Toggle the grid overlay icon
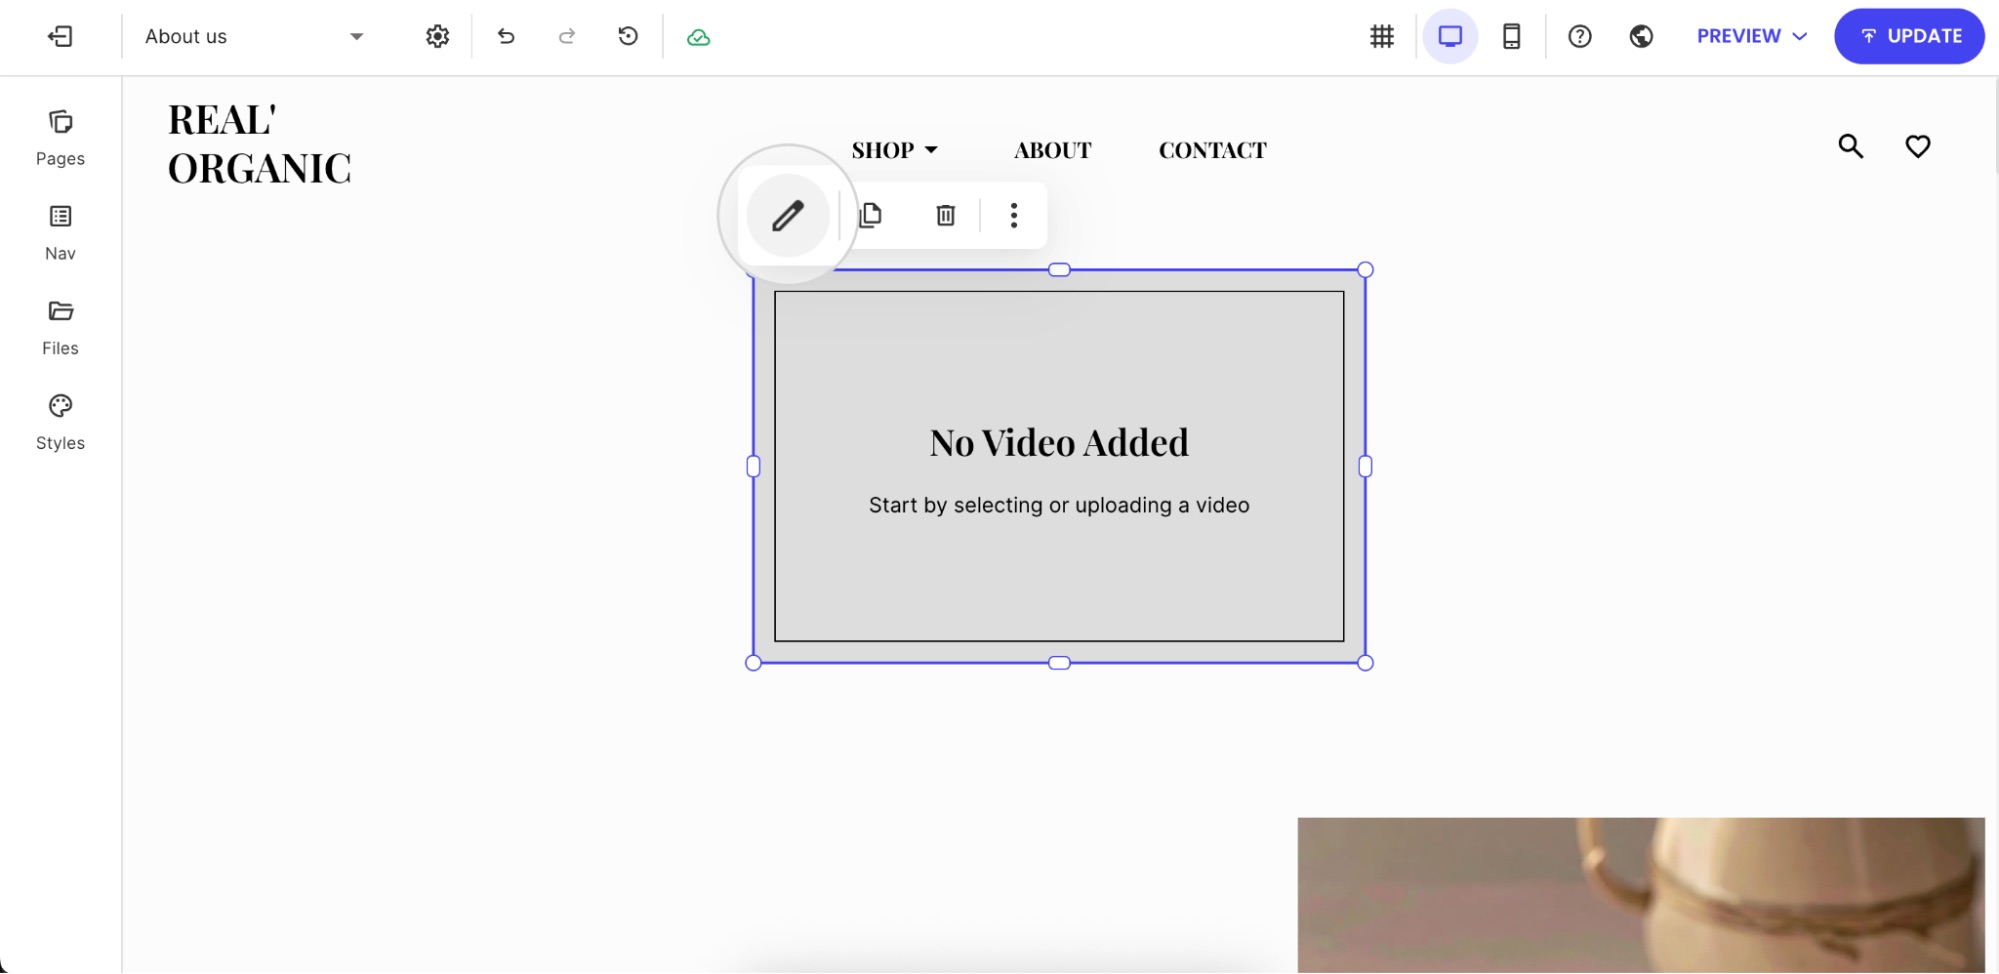1999x974 pixels. tap(1382, 37)
